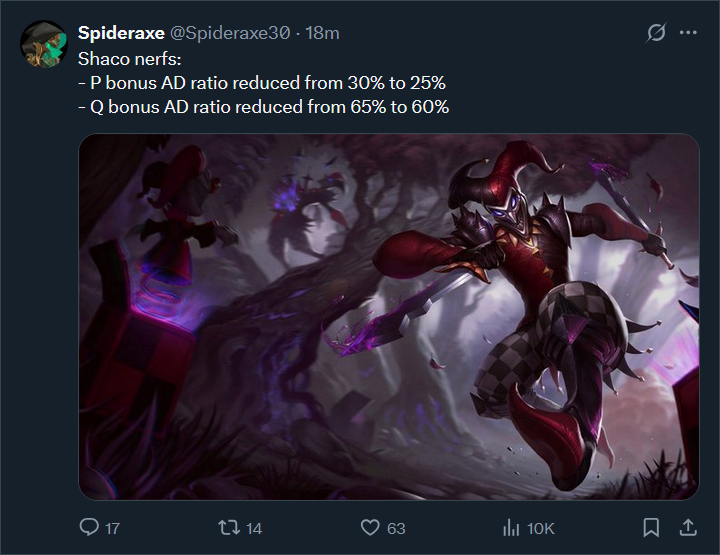Open the Shaco splash art image
The image size is (720, 555).
[389, 316]
